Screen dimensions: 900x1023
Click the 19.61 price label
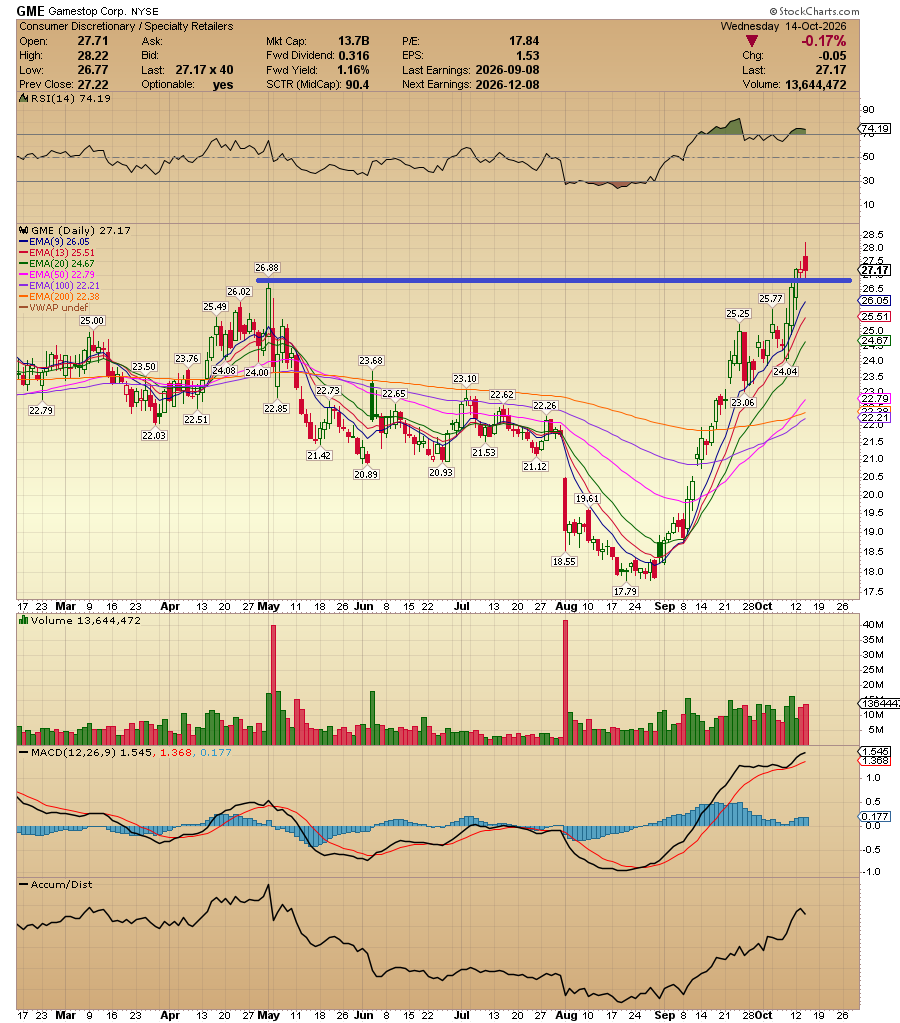tap(587, 498)
